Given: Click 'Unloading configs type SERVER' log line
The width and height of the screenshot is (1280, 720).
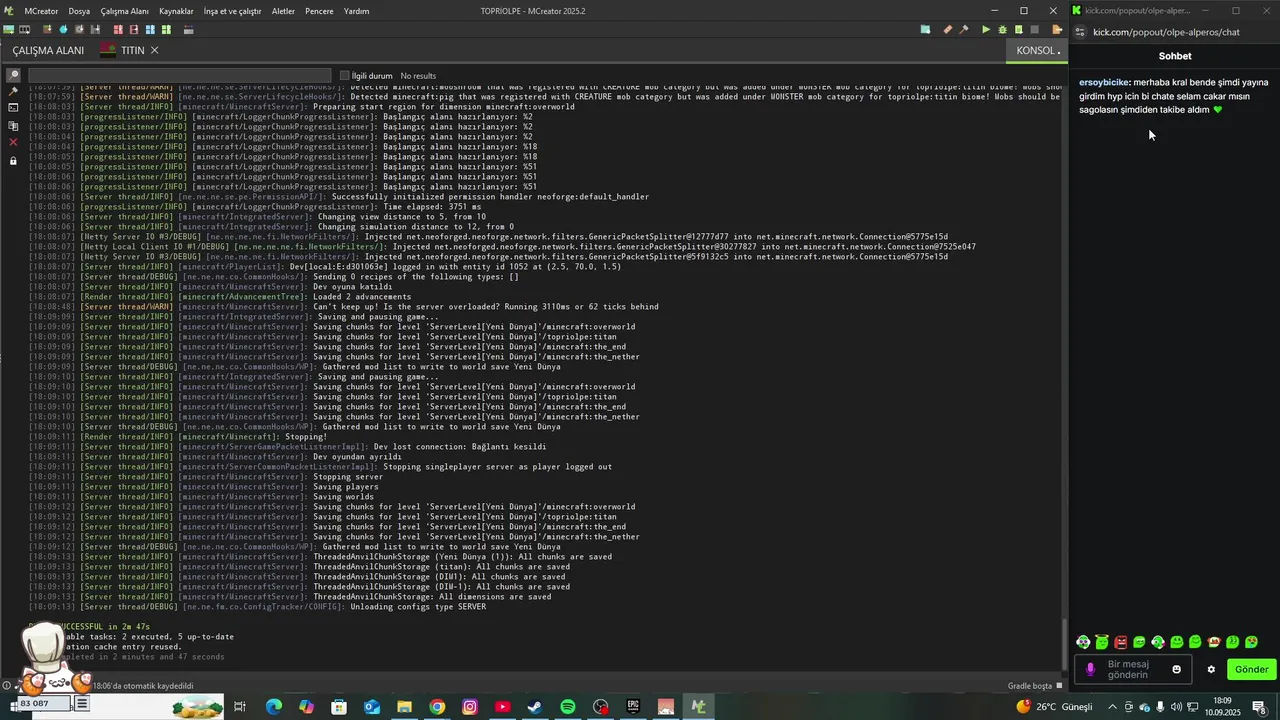Looking at the screenshot, I should click(257, 607).
